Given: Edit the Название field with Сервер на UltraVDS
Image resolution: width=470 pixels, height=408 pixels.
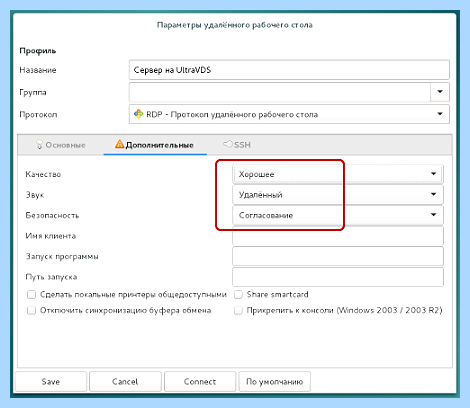Looking at the screenshot, I should pos(289,70).
